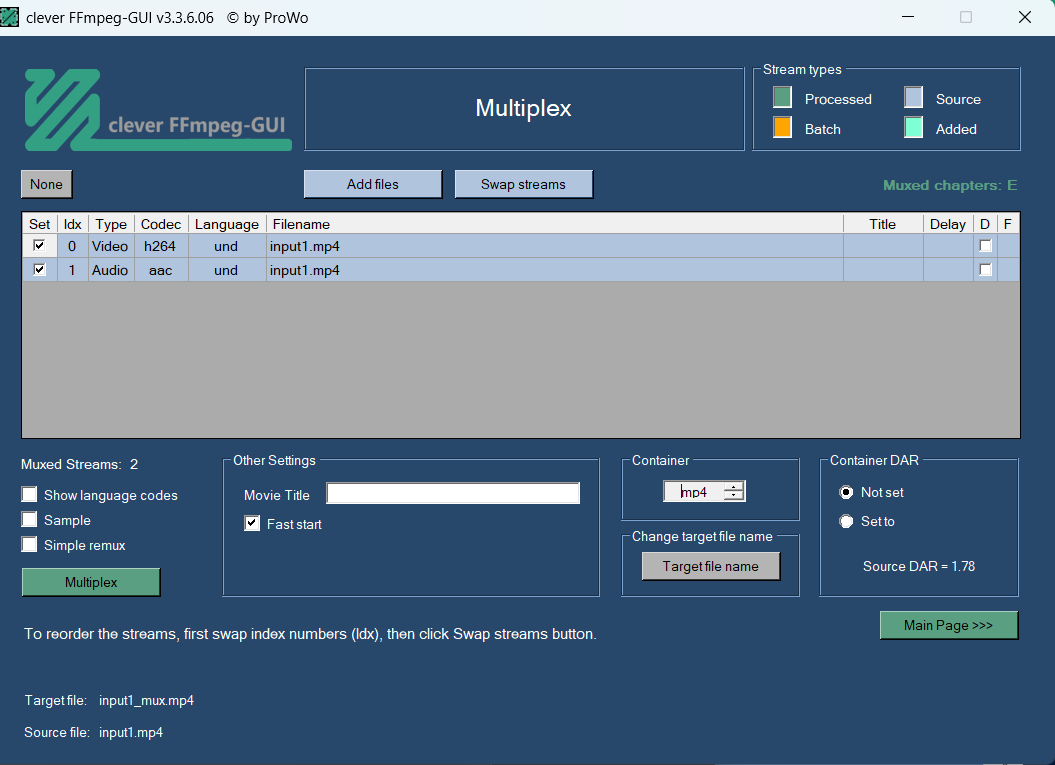Click the Container spinner up arrow
This screenshot has height=765, width=1055.
[x=734, y=486]
